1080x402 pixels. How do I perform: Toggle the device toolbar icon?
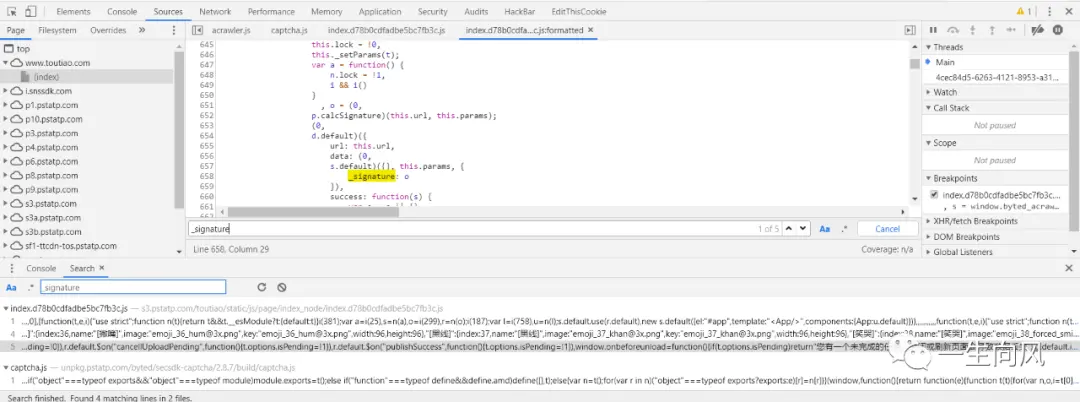pyautogui.click(x=31, y=12)
